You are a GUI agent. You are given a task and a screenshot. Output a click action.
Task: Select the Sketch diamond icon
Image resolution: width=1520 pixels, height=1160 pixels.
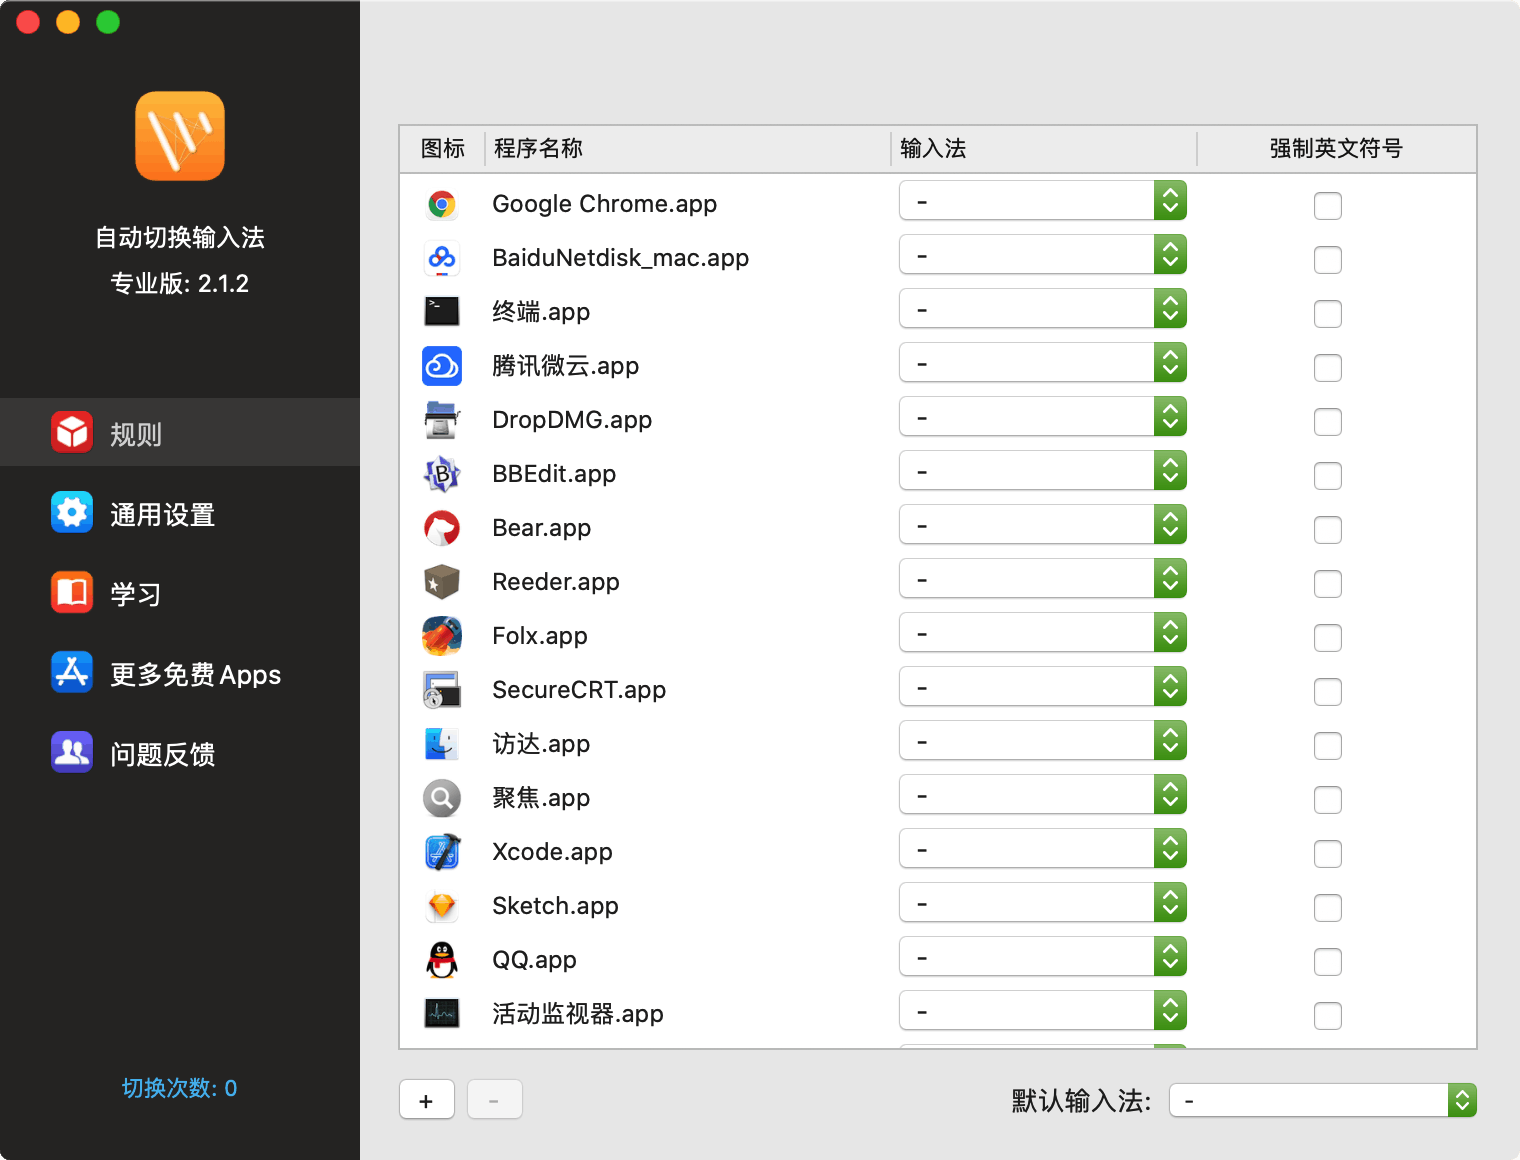441,906
